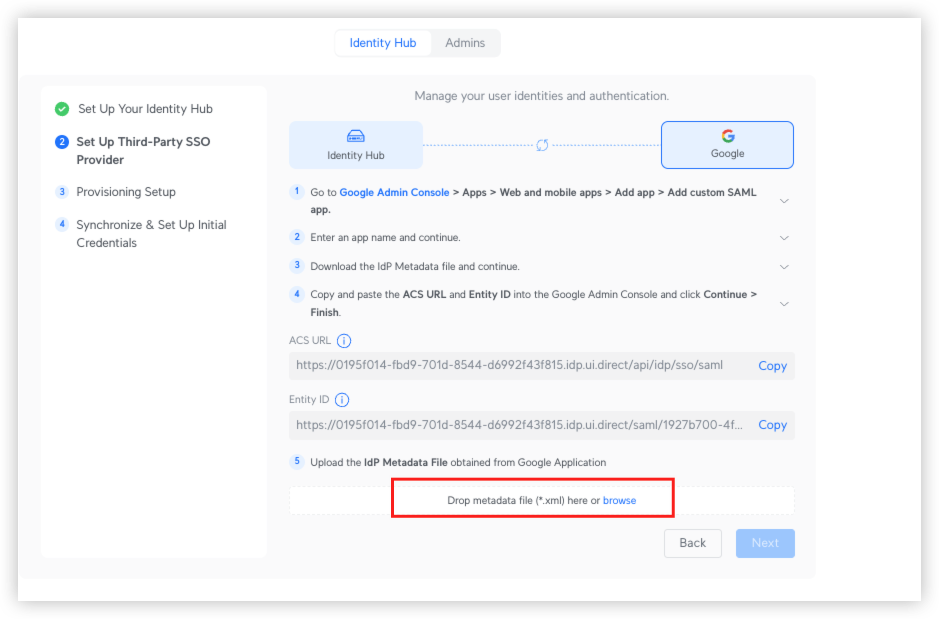Click the sync arrows icon between providers
The image size is (939, 619).
(x=542, y=145)
